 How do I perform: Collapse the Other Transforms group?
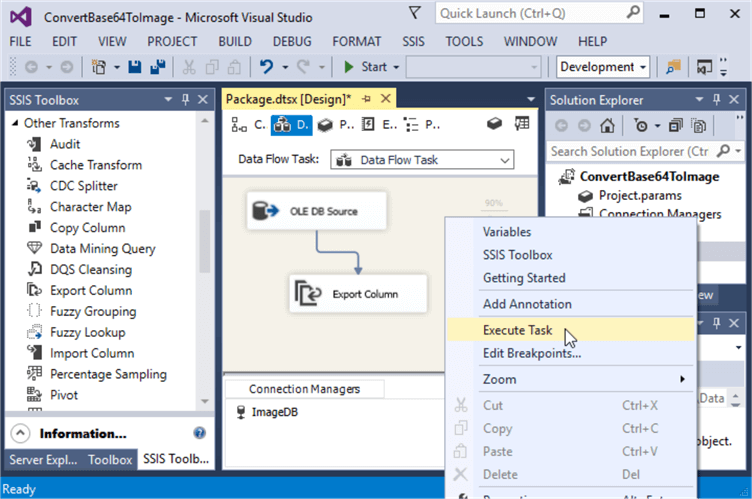point(15,123)
